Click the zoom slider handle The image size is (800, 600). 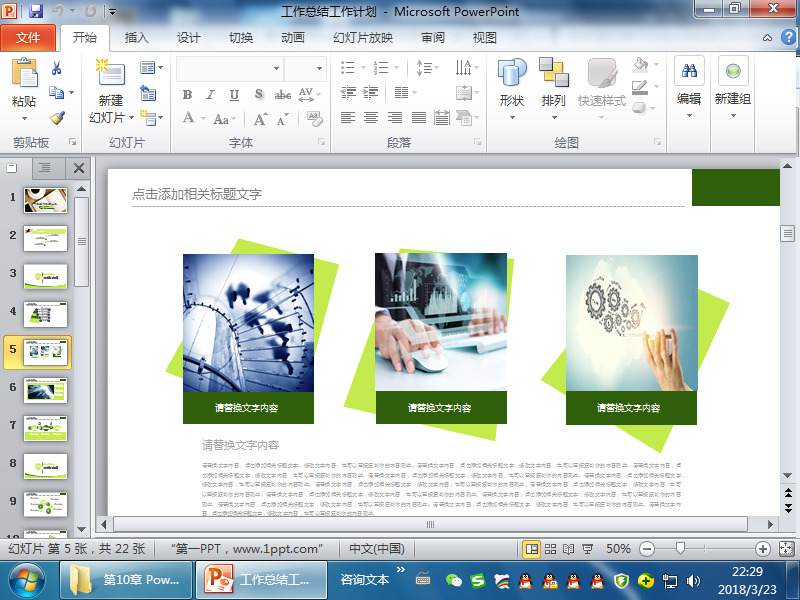click(x=681, y=549)
